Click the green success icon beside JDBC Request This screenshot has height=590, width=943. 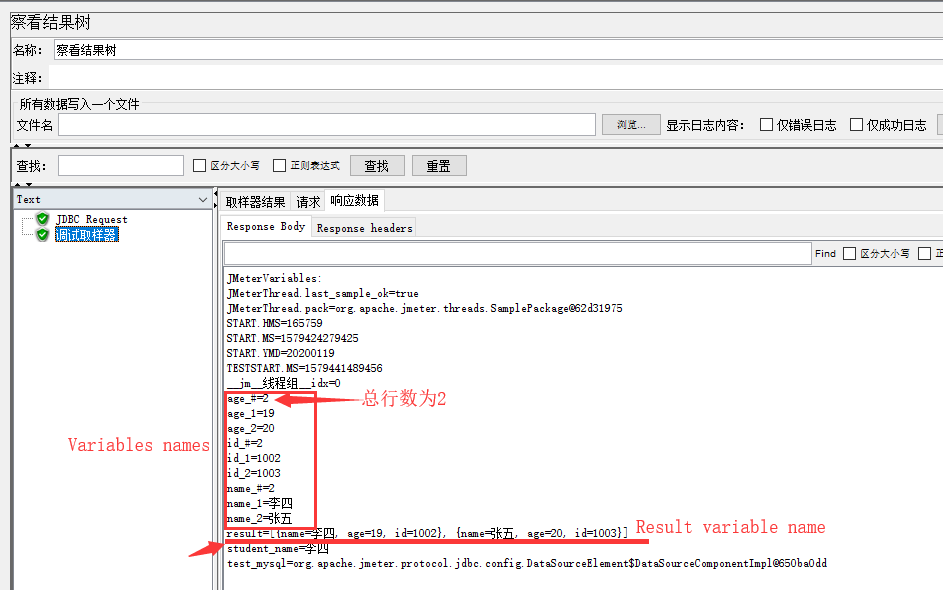click(x=42, y=219)
